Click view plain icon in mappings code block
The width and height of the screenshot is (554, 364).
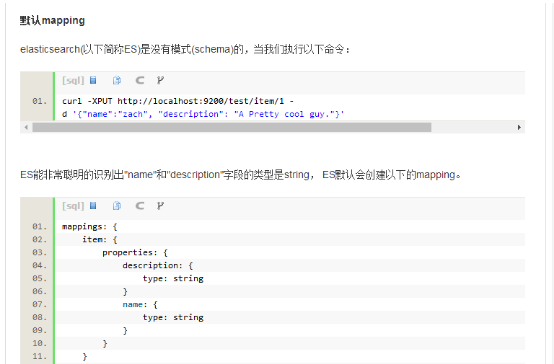click(x=93, y=206)
